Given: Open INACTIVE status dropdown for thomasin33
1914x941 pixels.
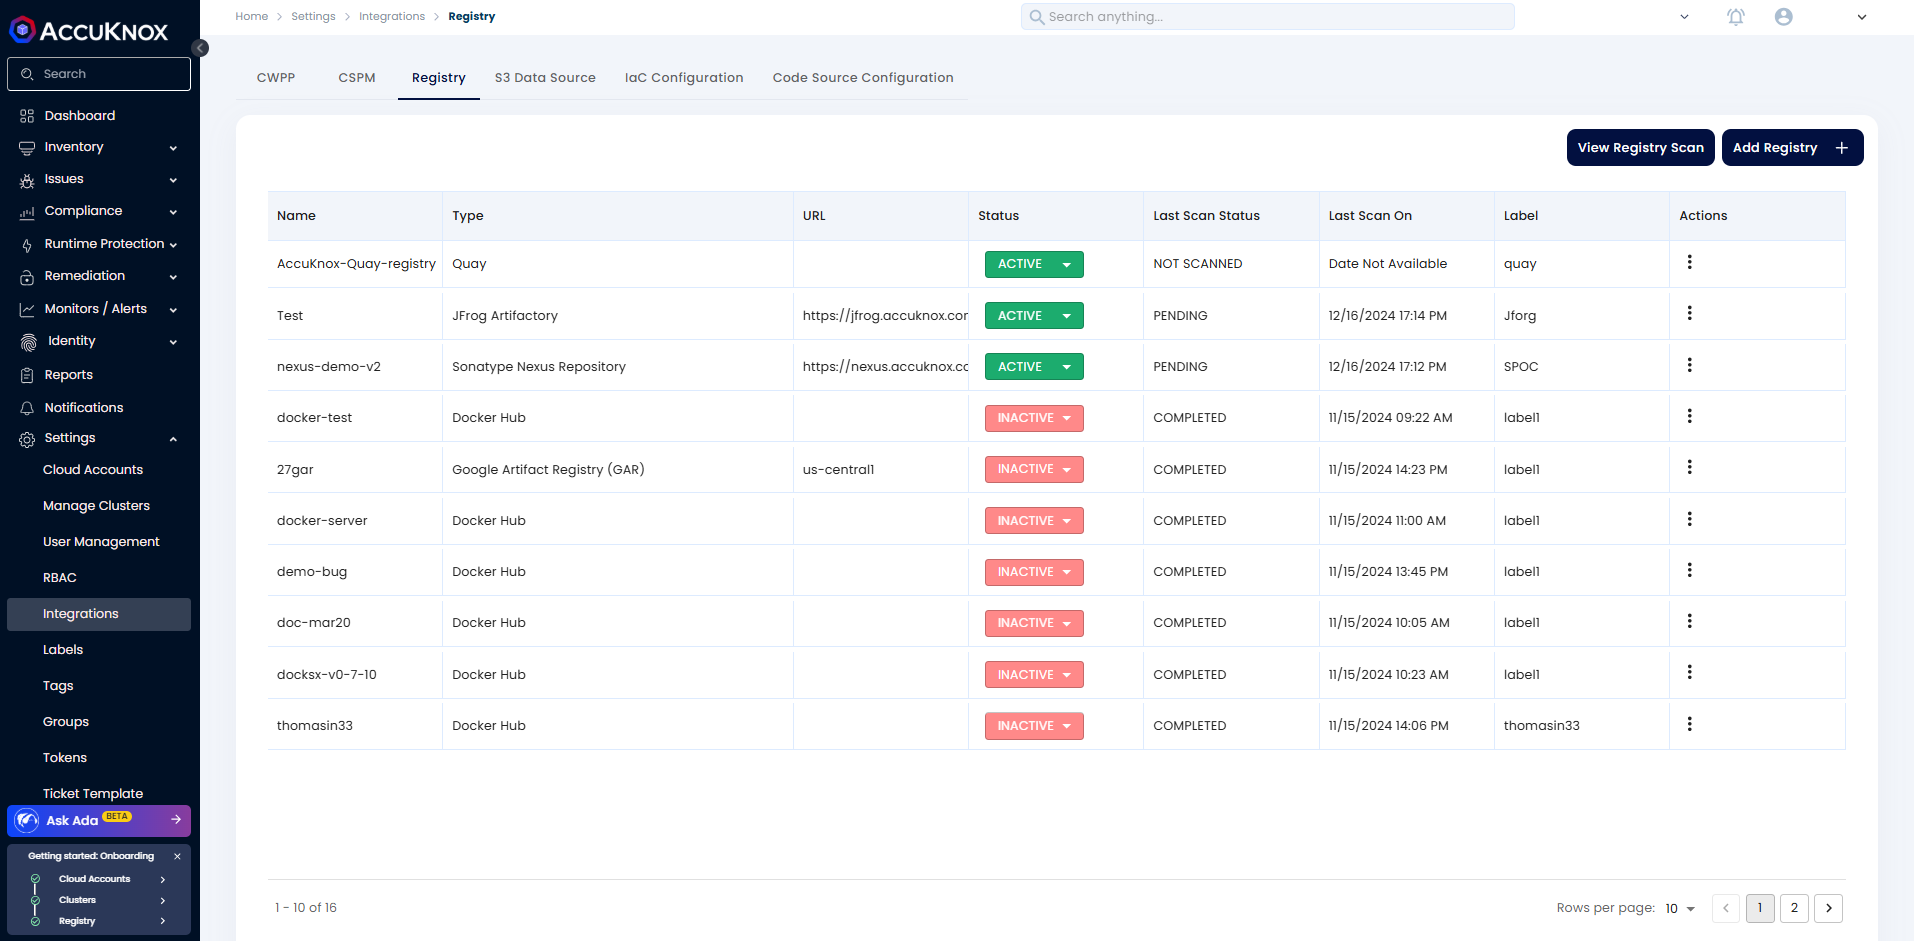Looking at the screenshot, I should [1034, 726].
